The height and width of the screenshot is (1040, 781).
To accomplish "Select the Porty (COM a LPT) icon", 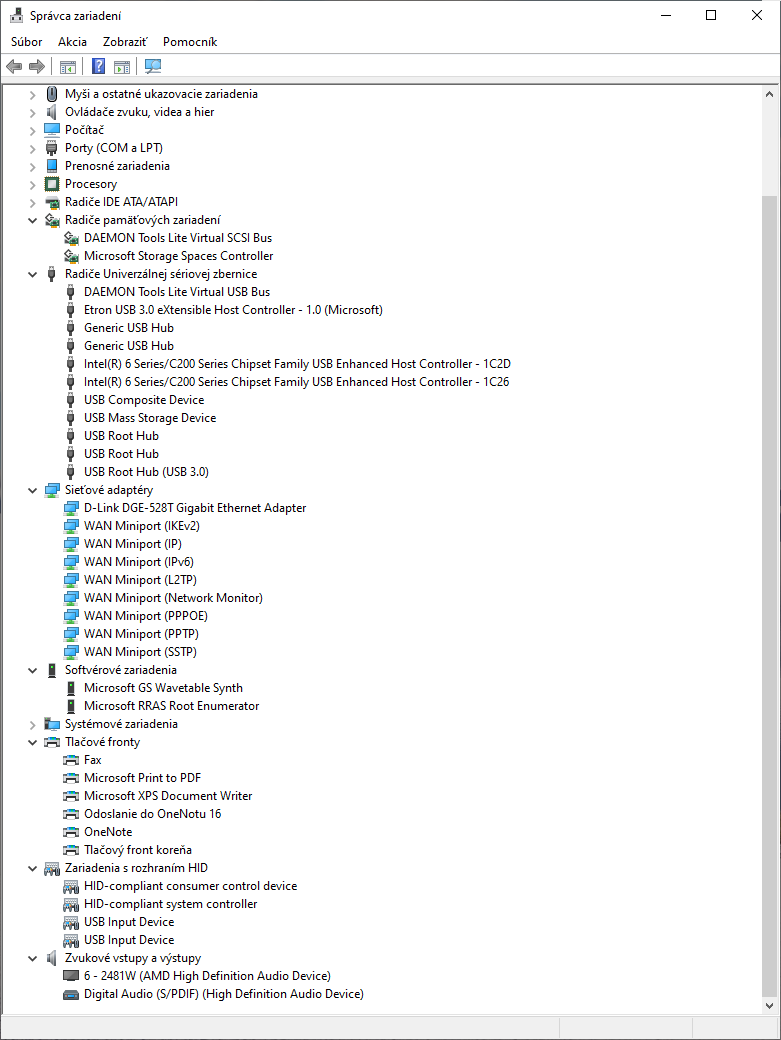I will coord(52,148).
